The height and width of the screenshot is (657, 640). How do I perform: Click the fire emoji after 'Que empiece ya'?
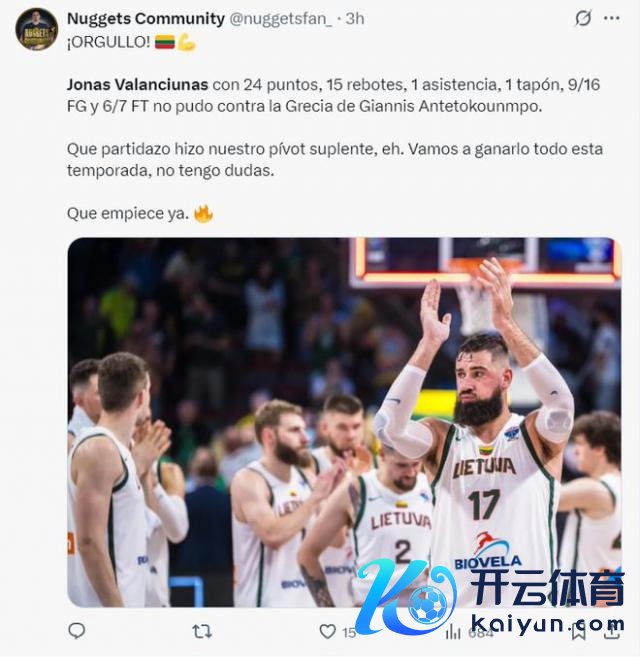pos(203,214)
